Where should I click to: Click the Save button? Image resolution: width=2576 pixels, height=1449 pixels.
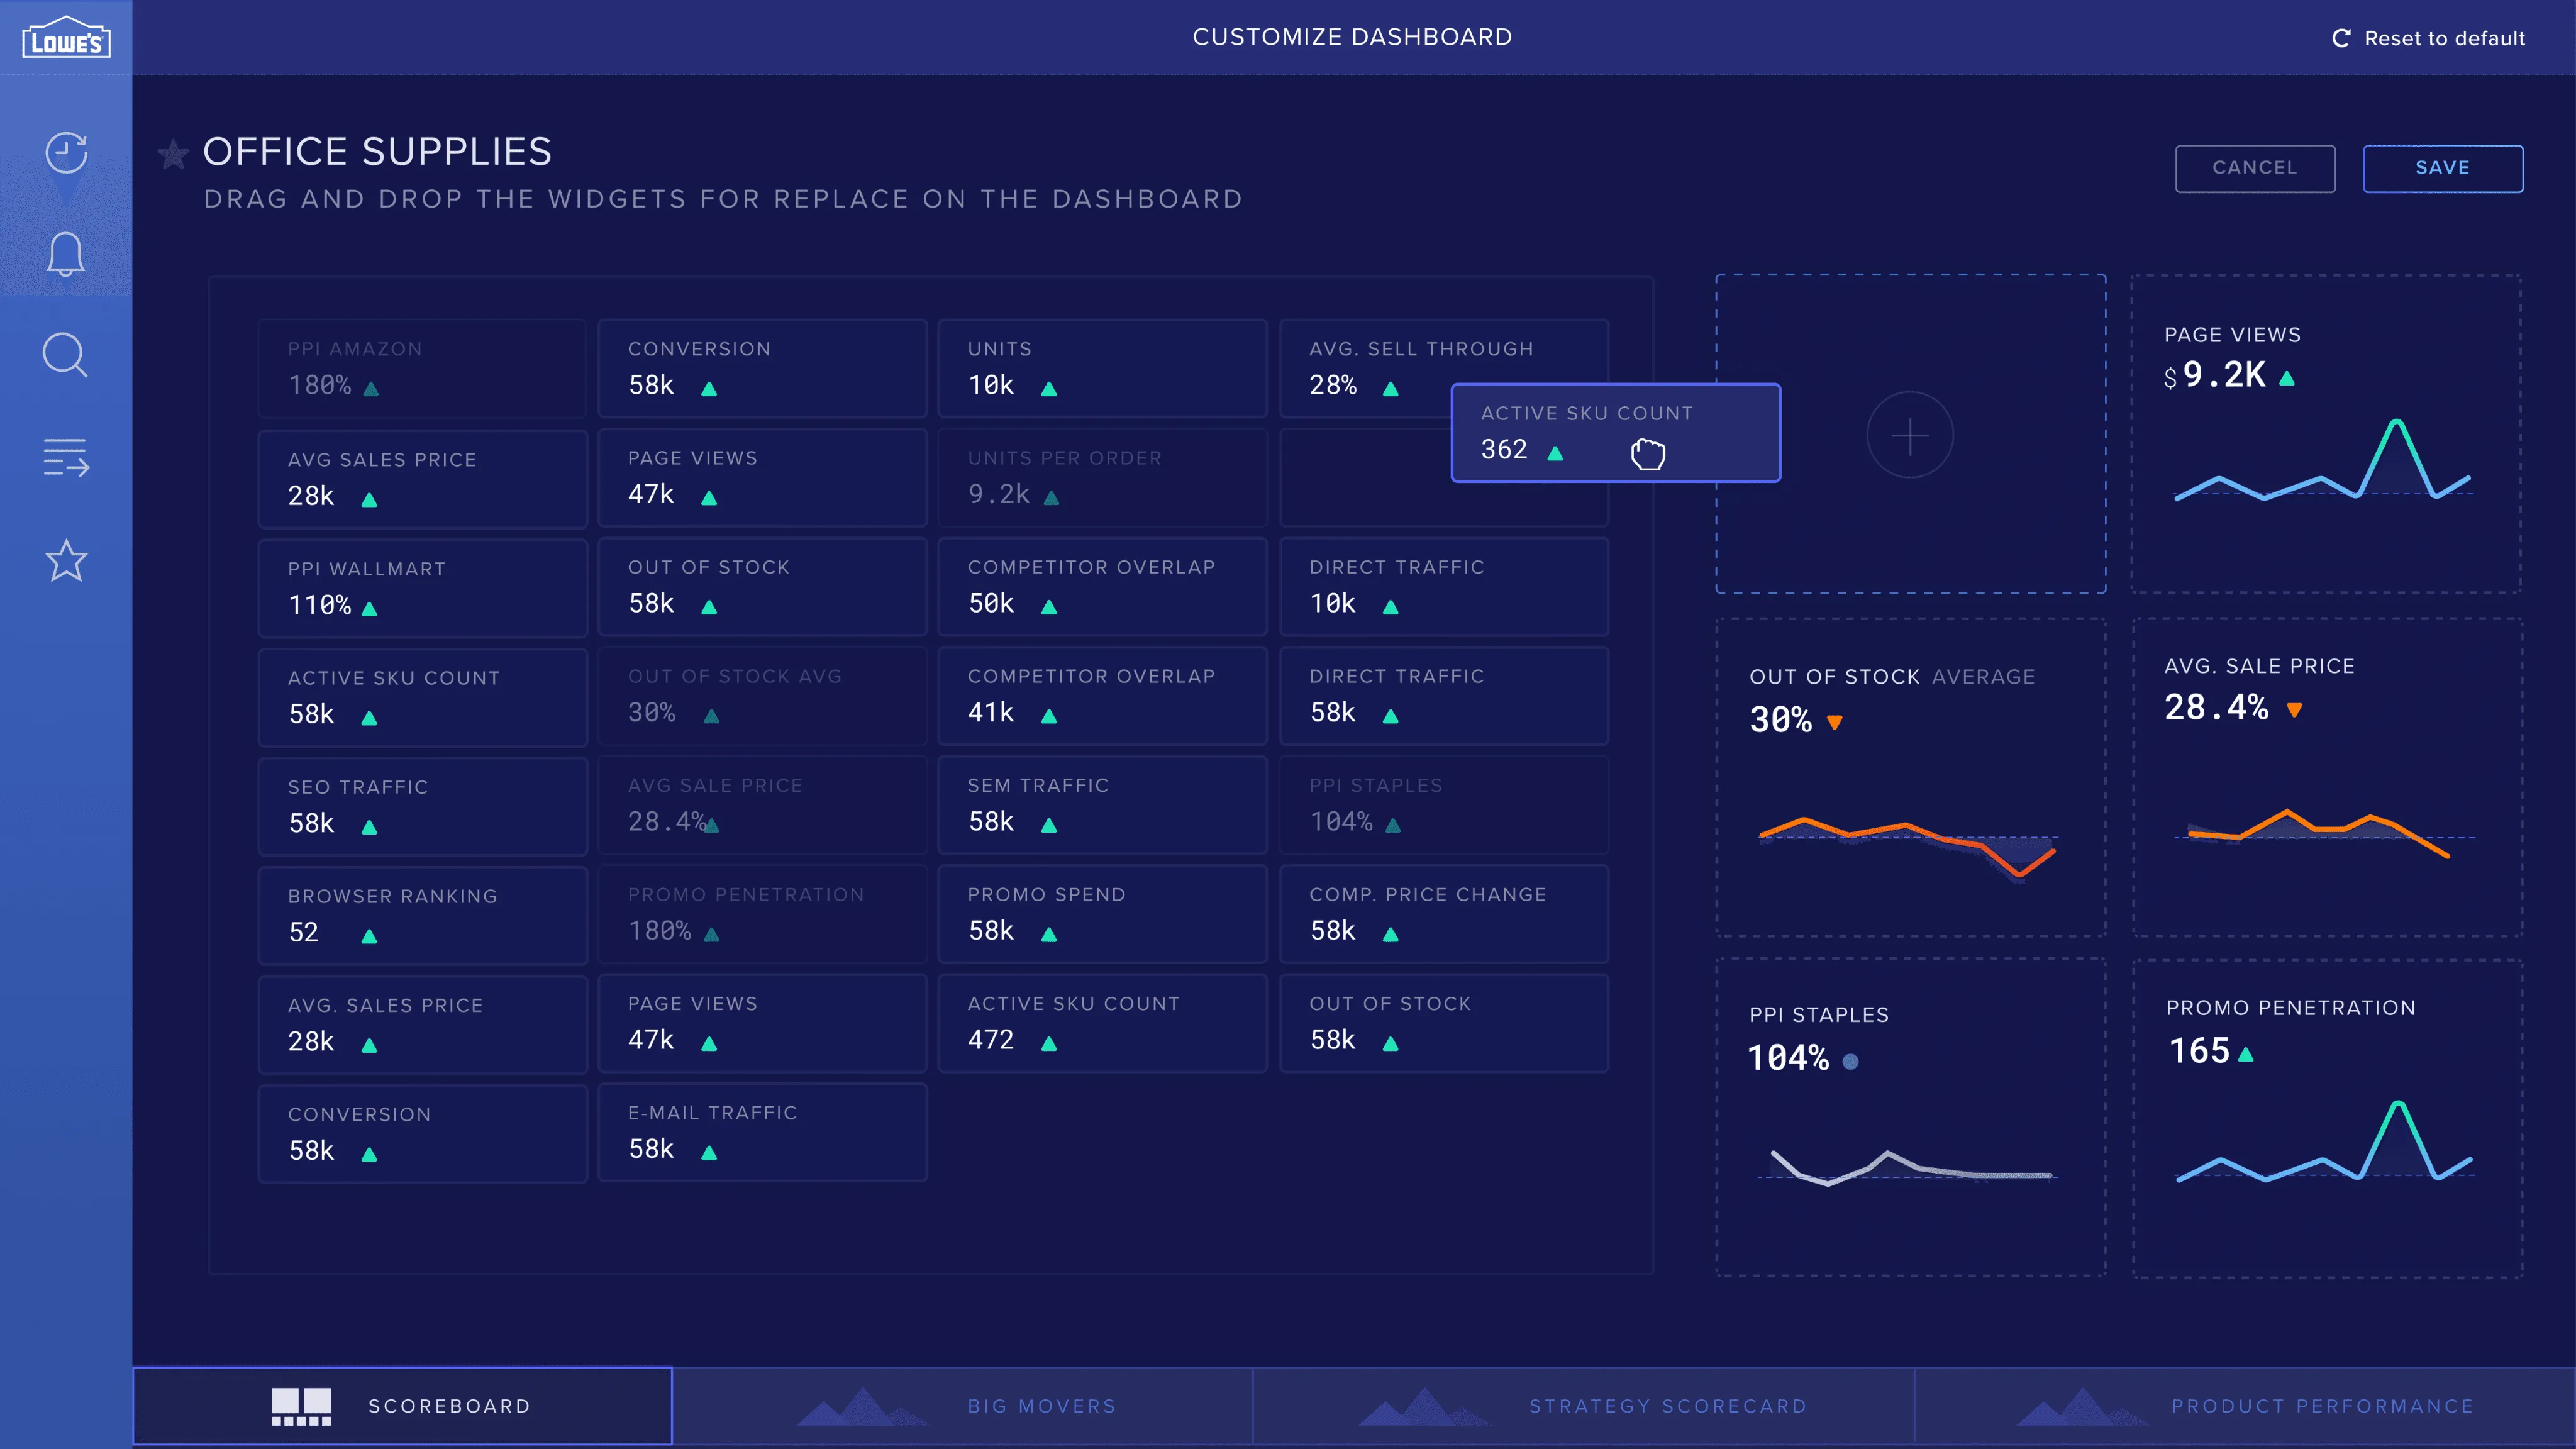tap(2443, 168)
